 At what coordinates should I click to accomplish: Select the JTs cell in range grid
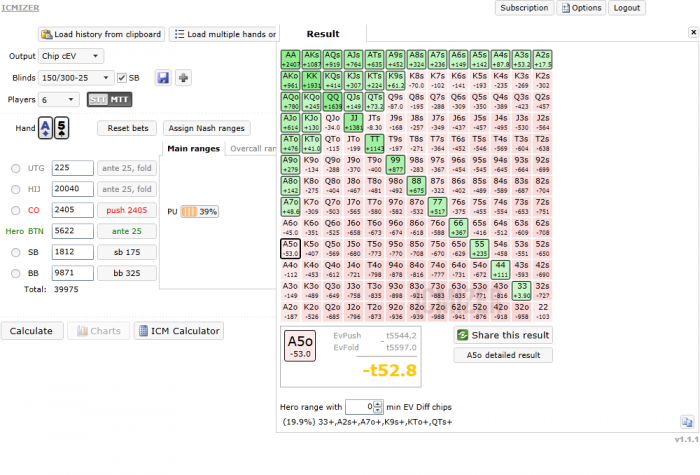pos(374,122)
